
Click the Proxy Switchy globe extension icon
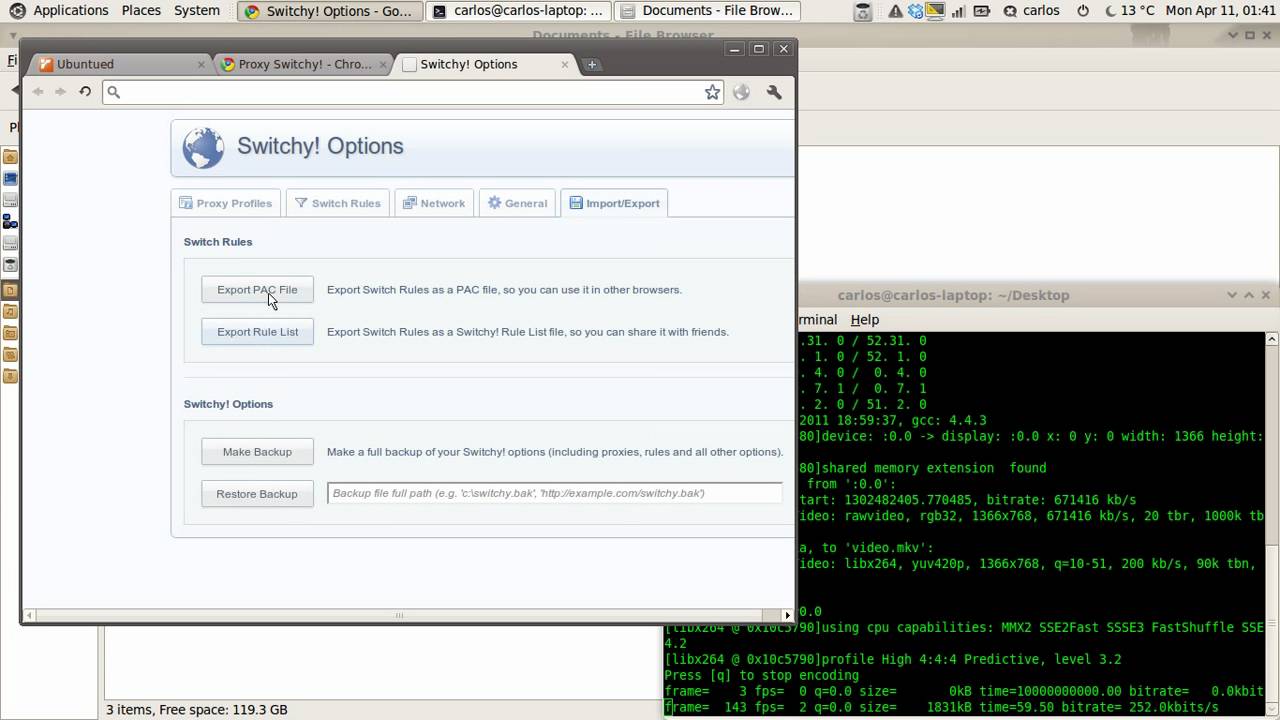click(x=741, y=92)
